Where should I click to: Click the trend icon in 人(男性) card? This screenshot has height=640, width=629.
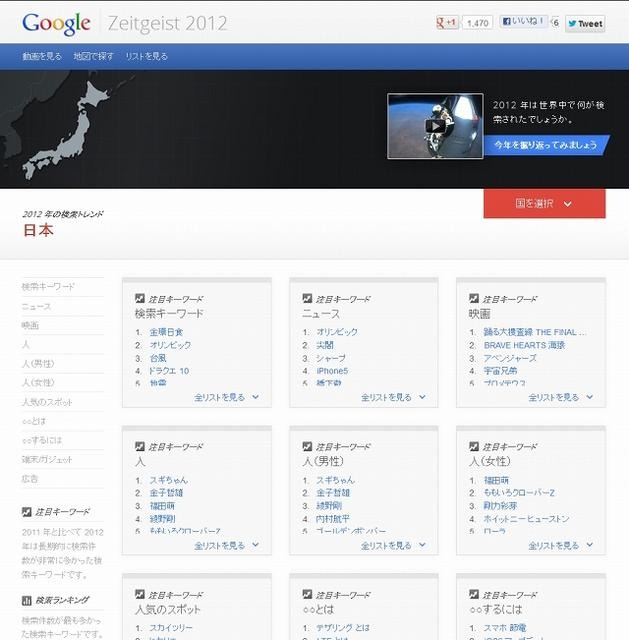click(307, 447)
